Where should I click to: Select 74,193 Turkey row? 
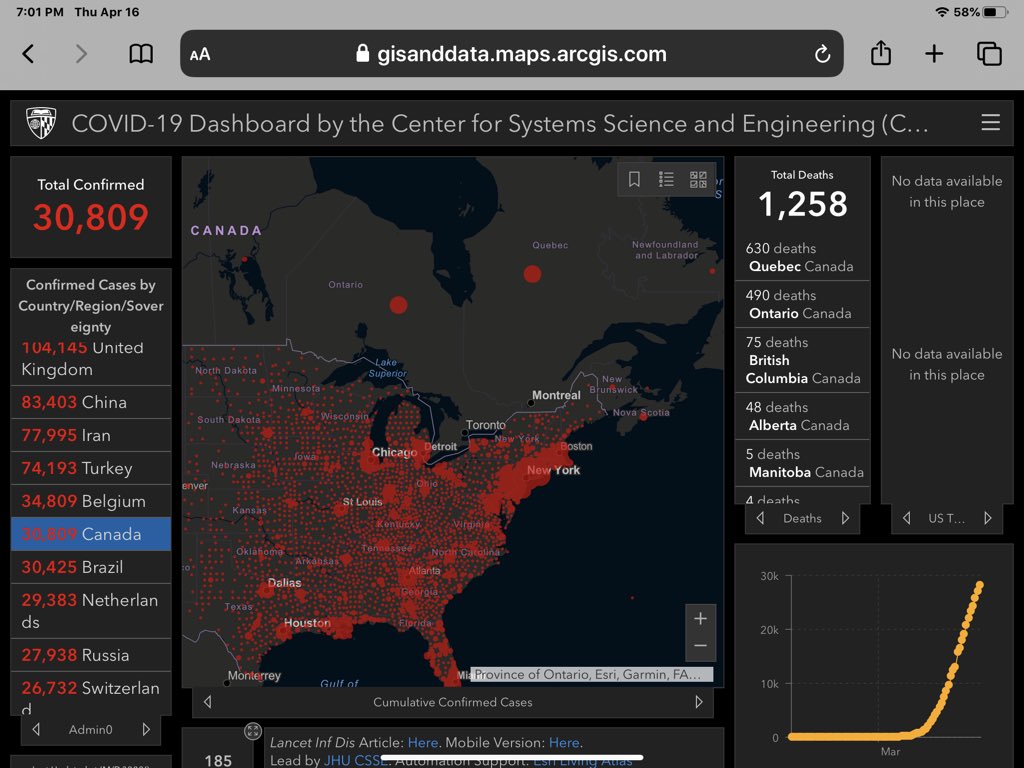(x=91, y=468)
